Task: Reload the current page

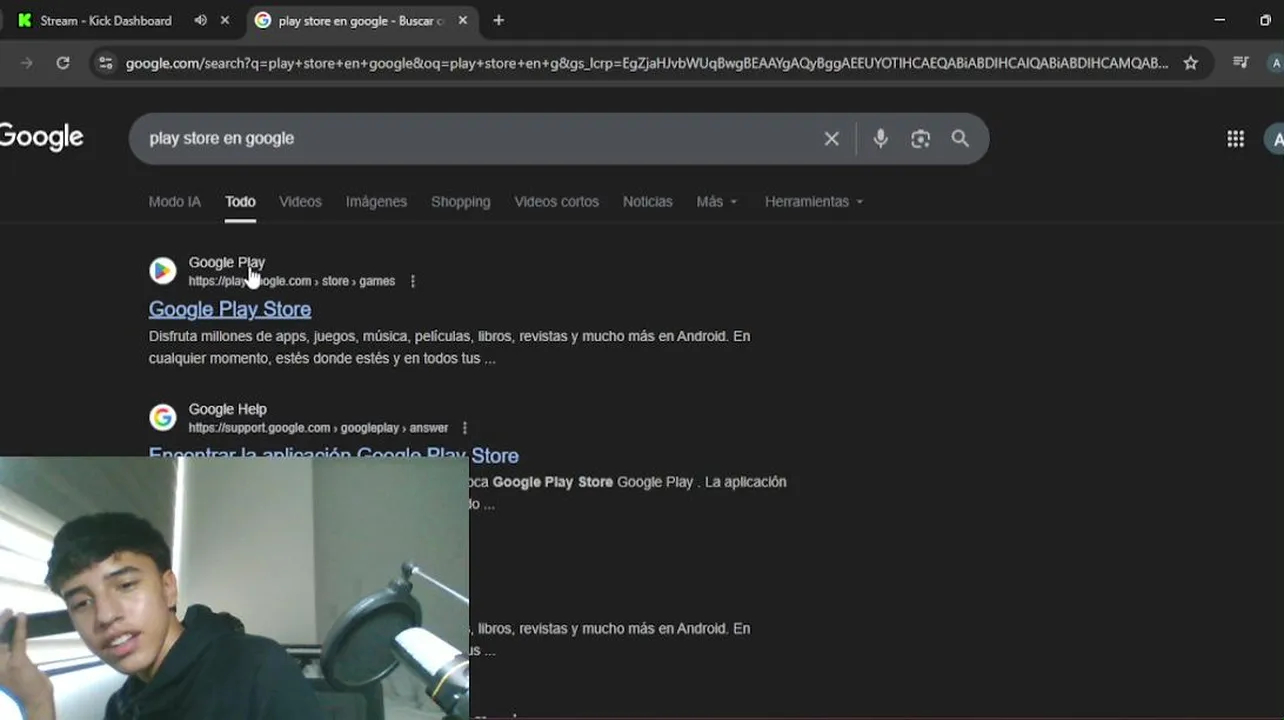Action: point(63,63)
